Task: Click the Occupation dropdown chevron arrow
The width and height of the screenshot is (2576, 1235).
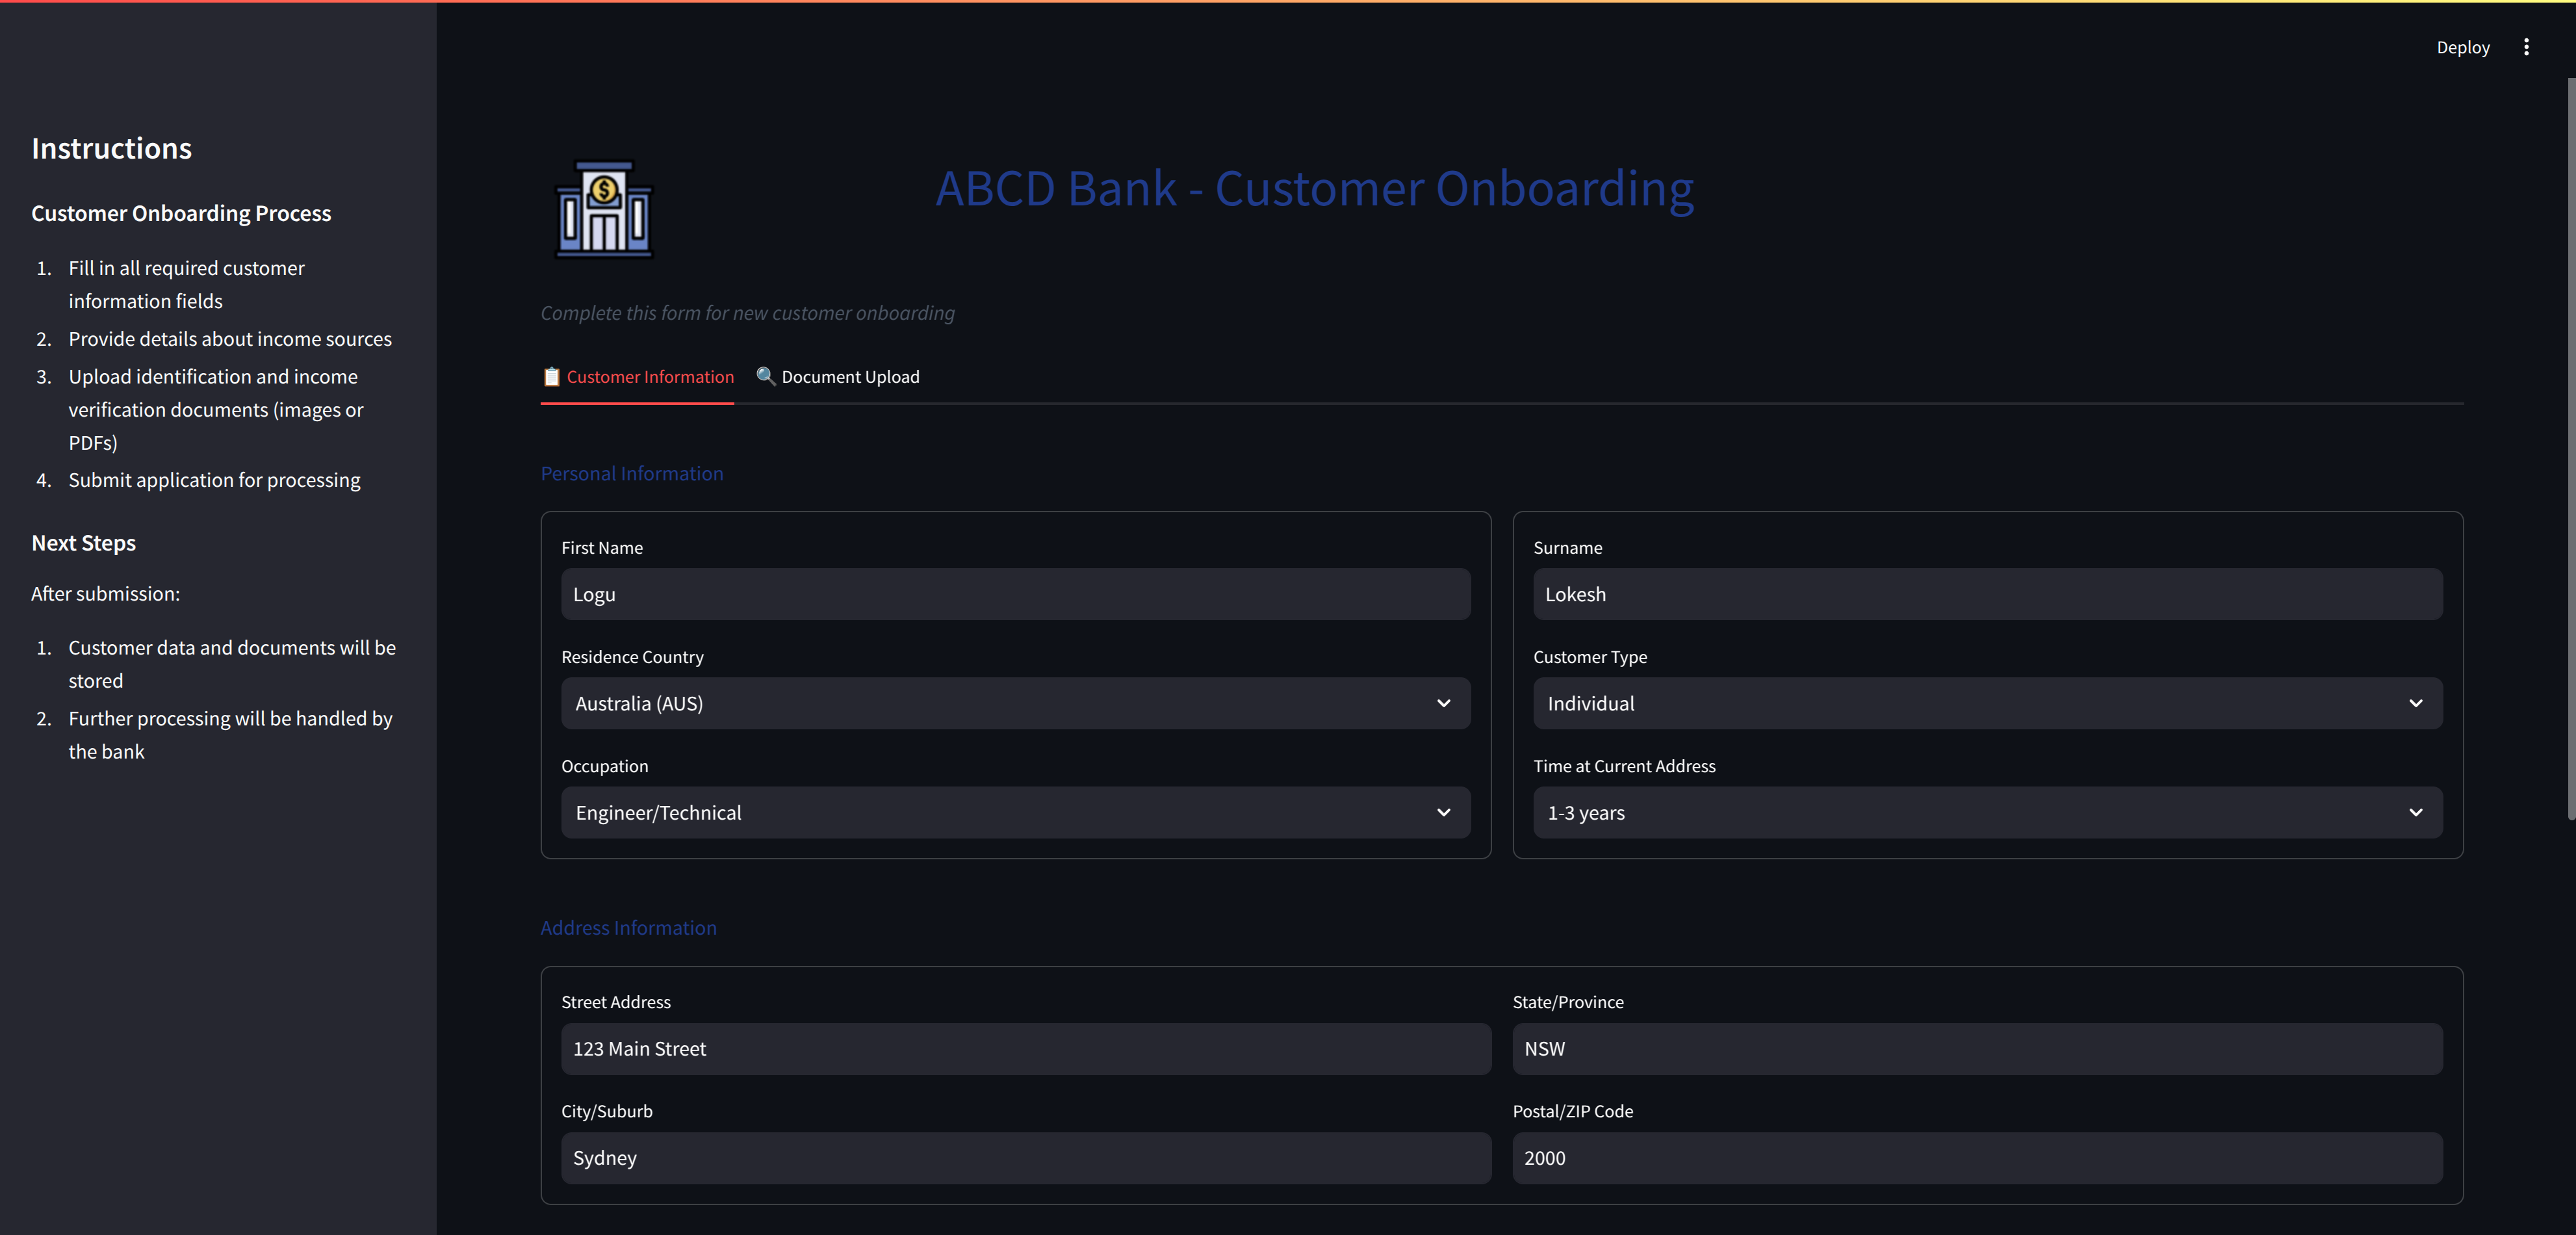Action: coord(1443,812)
